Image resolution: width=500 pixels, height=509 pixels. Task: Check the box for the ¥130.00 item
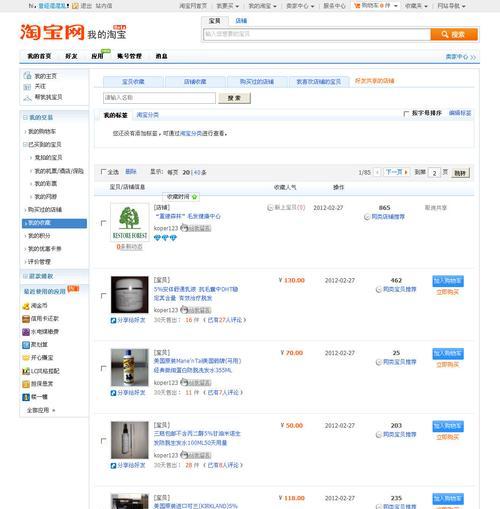[x=103, y=295]
